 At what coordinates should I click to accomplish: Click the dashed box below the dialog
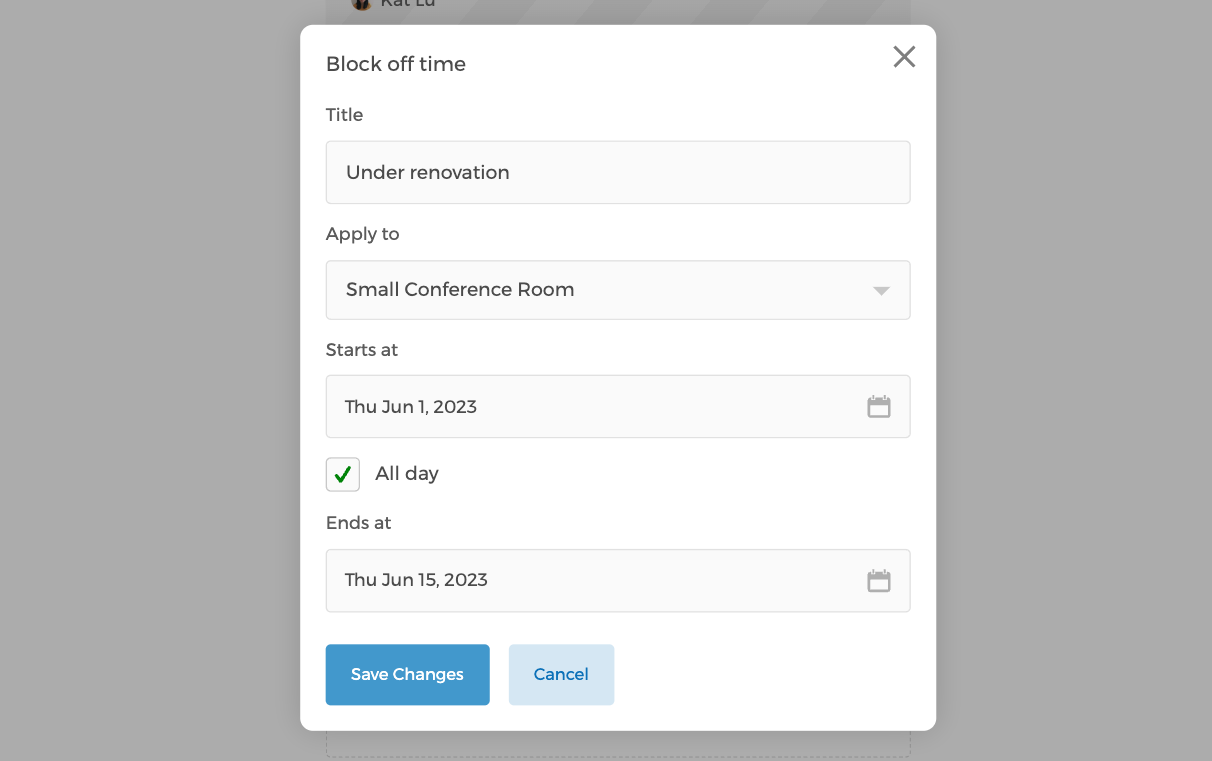(617, 745)
